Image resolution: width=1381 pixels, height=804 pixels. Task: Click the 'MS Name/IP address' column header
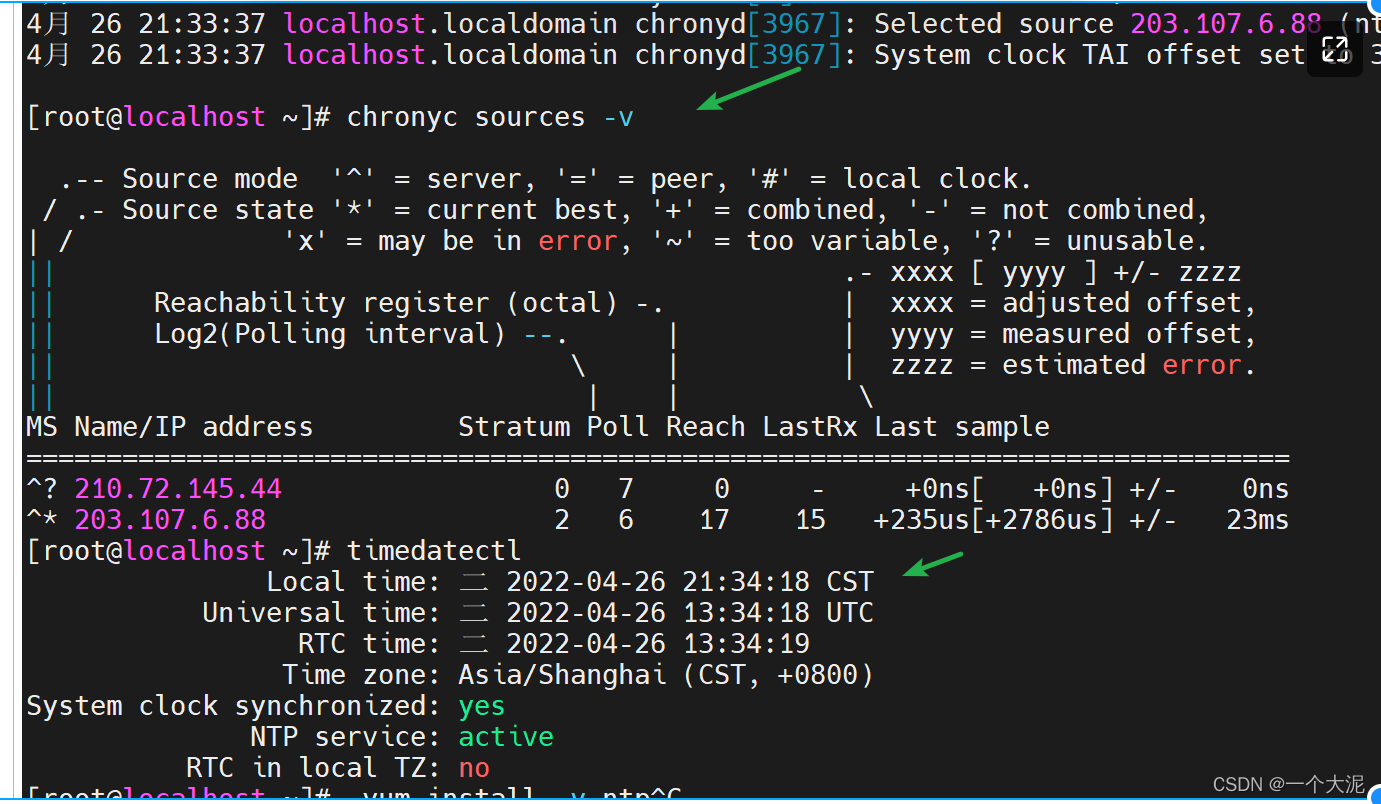(169, 427)
